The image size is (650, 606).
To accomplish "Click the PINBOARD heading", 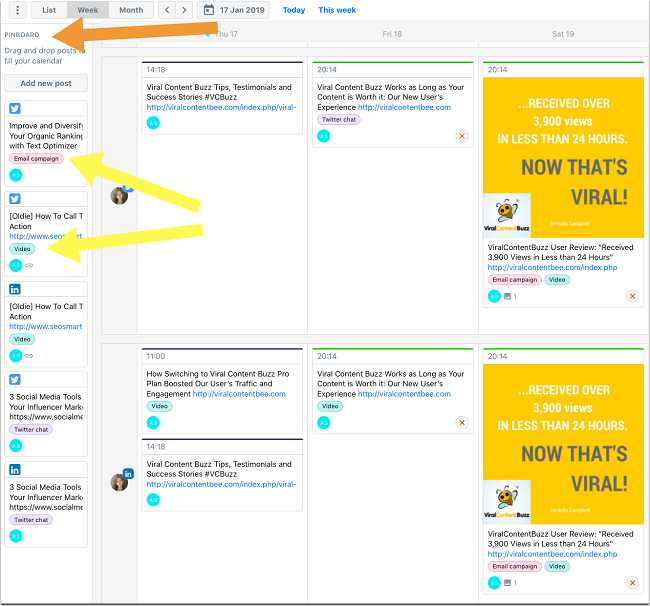I will (x=22, y=35).
